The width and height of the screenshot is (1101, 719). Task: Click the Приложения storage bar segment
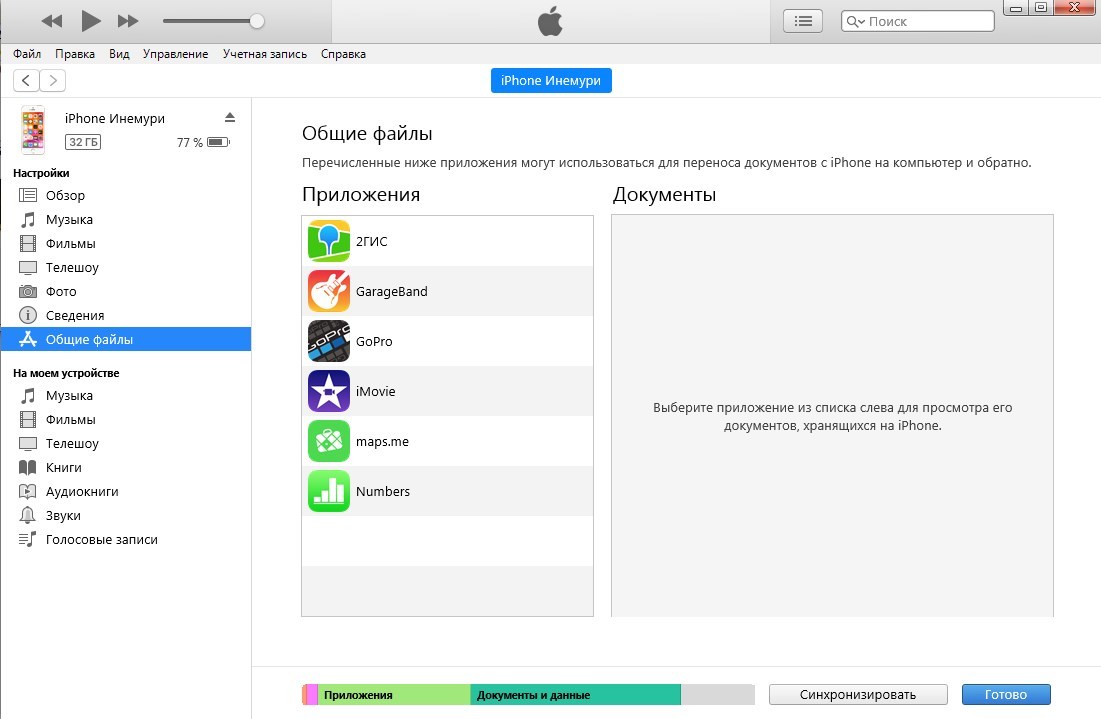click(x=394, y=694)
